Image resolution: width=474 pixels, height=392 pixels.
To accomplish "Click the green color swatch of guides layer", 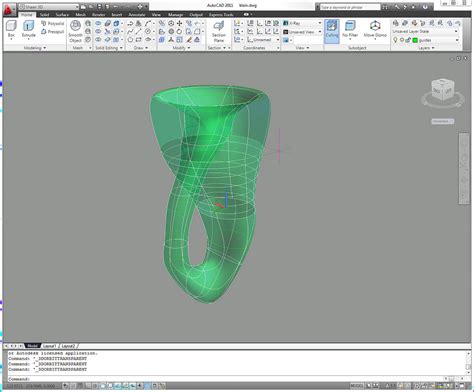I will tap(415, 40).
